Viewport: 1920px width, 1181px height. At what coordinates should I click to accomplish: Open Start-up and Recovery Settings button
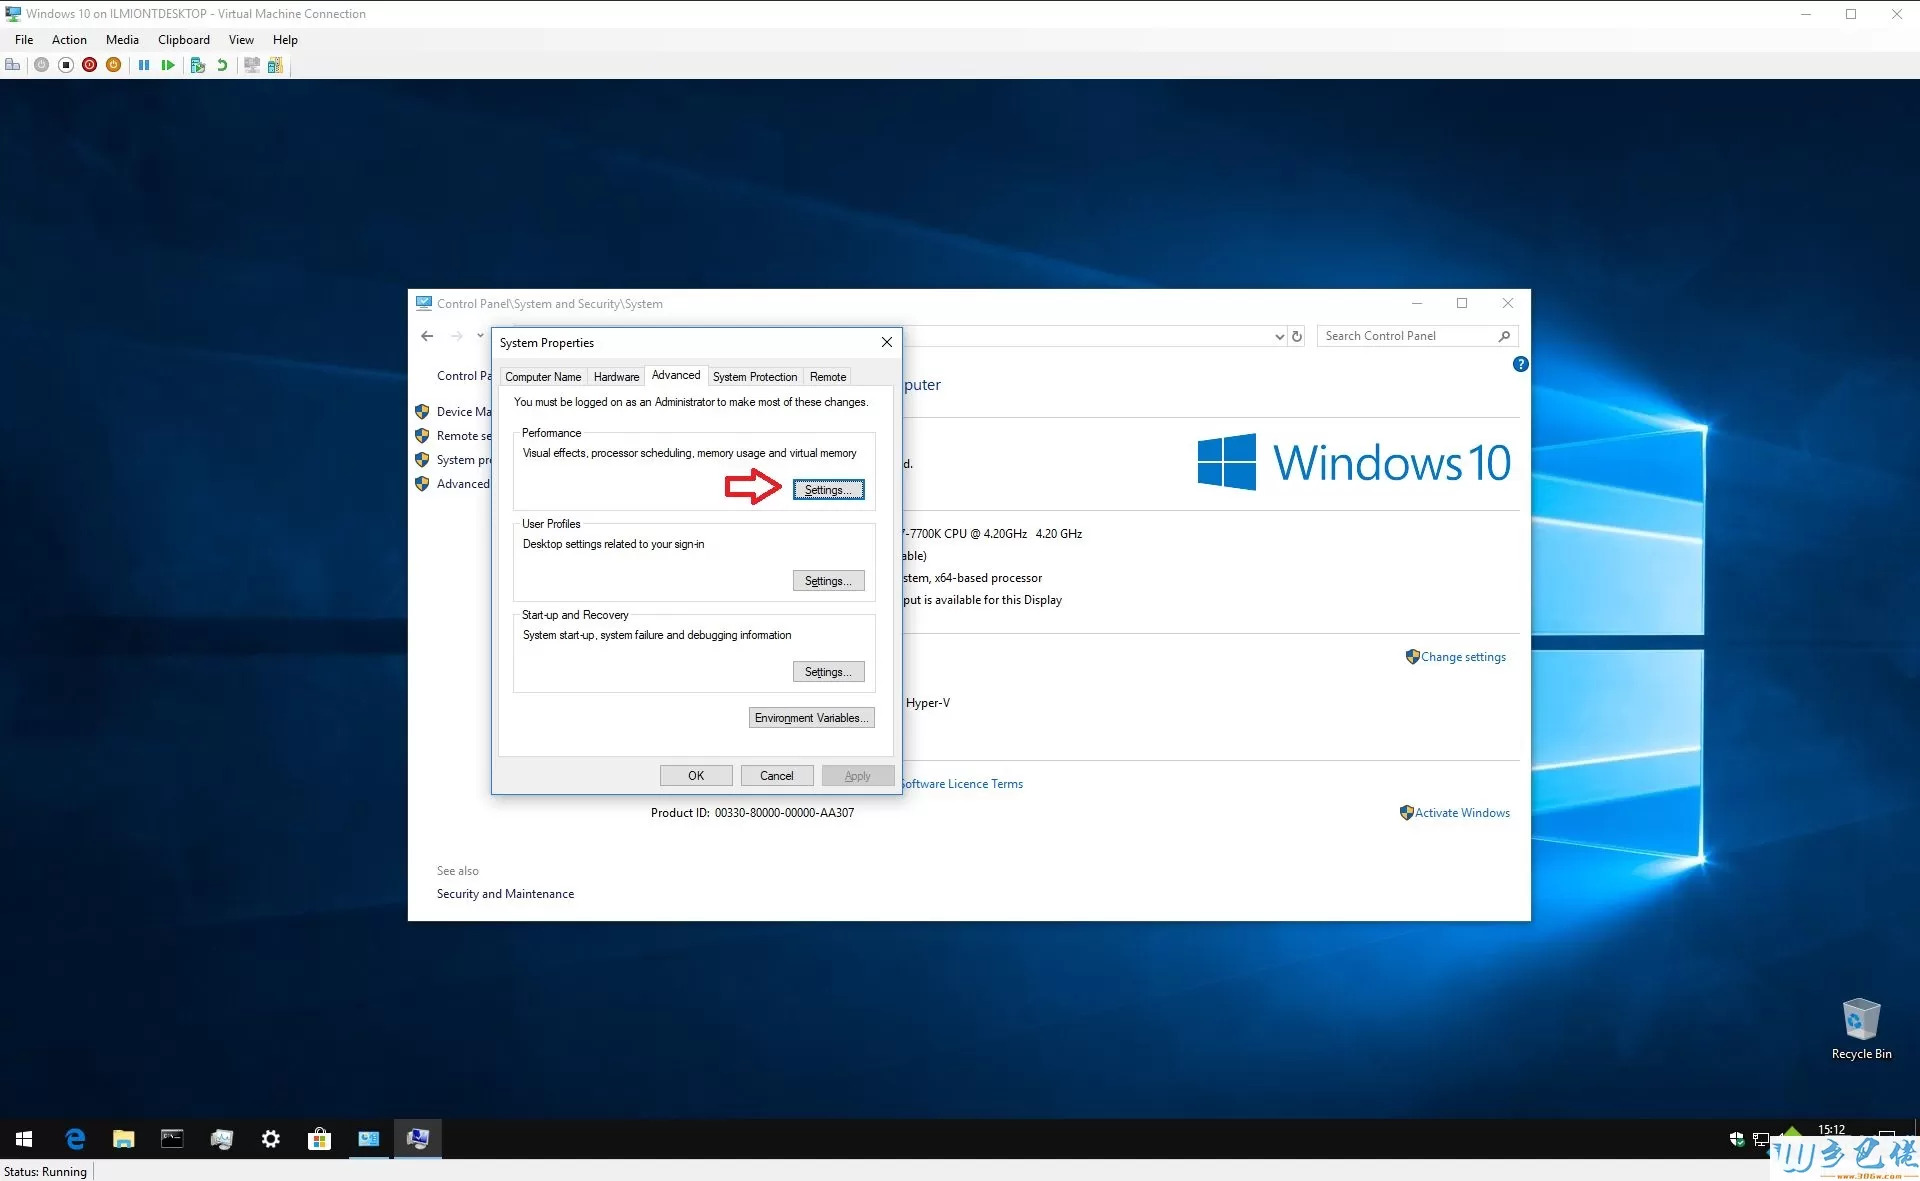(x=828, y=672)
